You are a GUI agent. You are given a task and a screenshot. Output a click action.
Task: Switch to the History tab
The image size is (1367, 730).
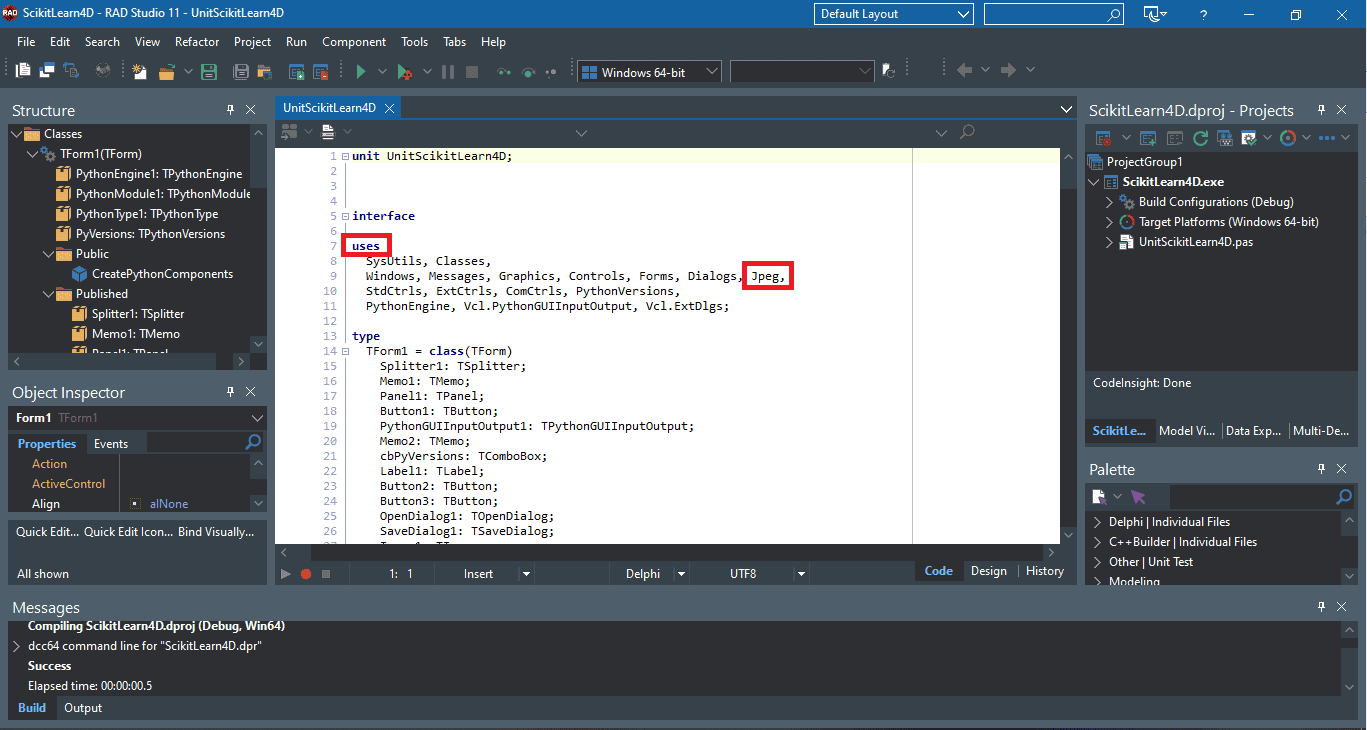(x=1045, y=571)
